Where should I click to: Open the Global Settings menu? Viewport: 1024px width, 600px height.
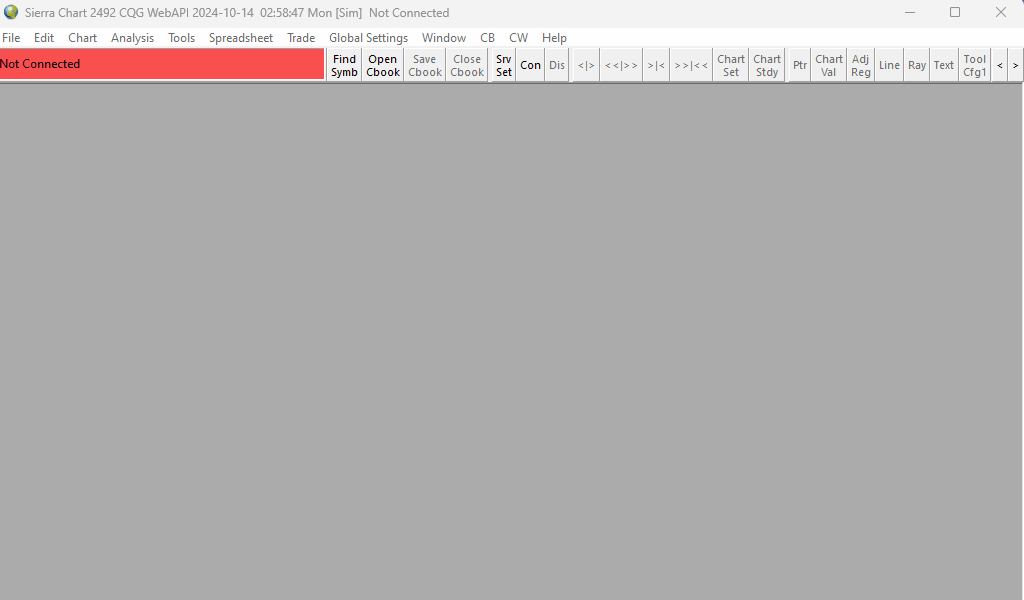coord(368,38)
